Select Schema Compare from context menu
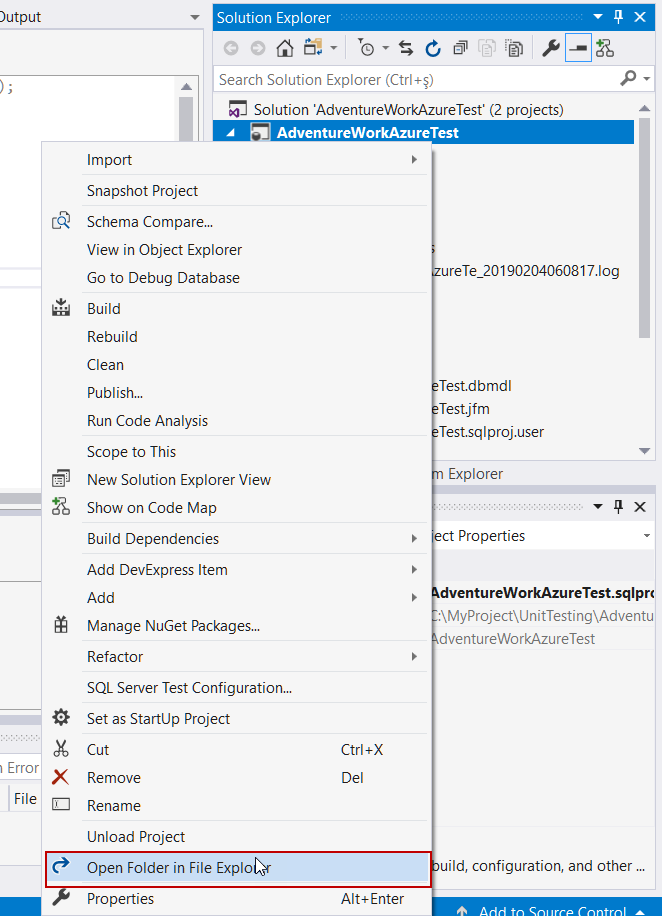The width and height of the screenshot is (662, 916). tap(150, 222)
